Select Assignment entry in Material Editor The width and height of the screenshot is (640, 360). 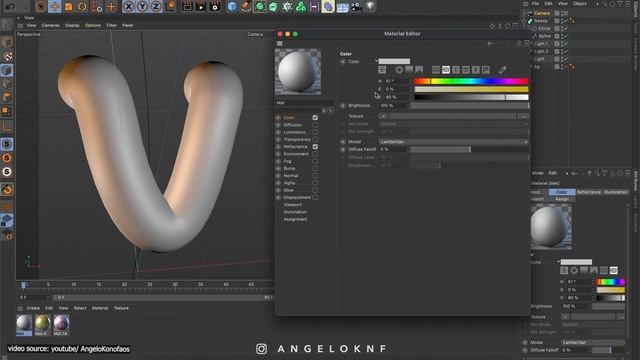[x=295, y=219]
